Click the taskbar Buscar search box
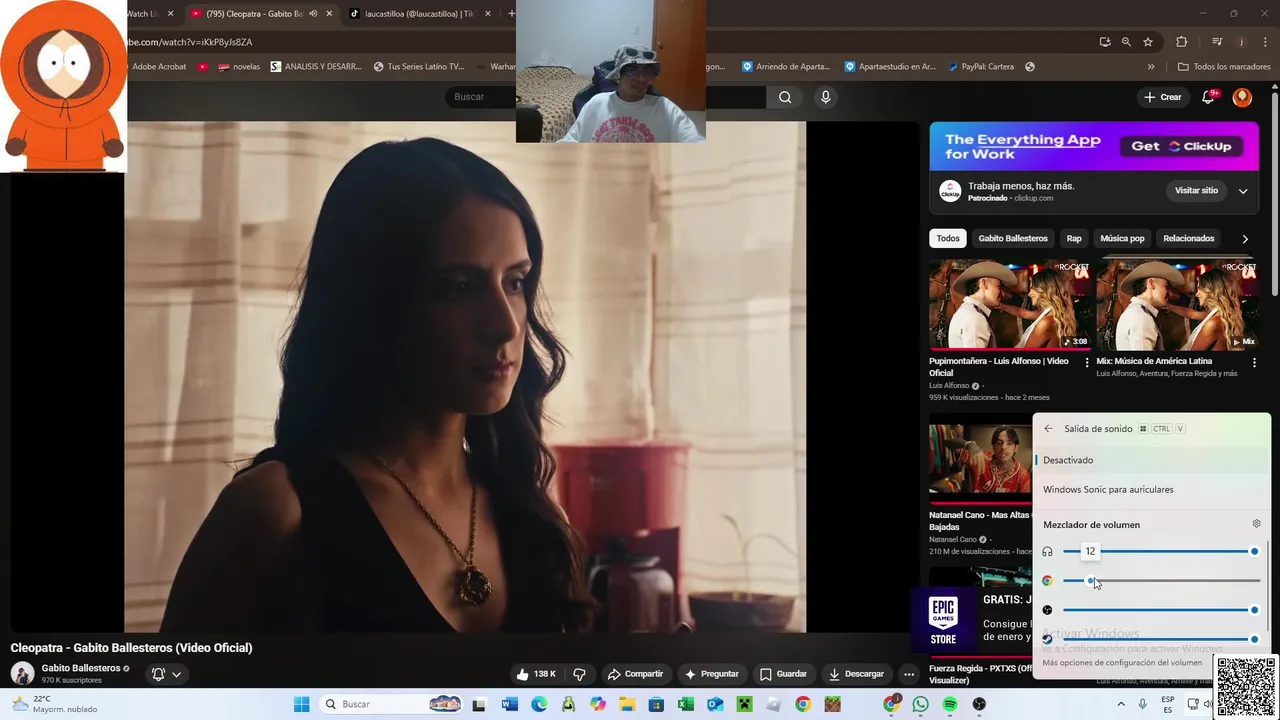Image resolution: width=1280 pixels, height=720 pixels. pos(392,704)
